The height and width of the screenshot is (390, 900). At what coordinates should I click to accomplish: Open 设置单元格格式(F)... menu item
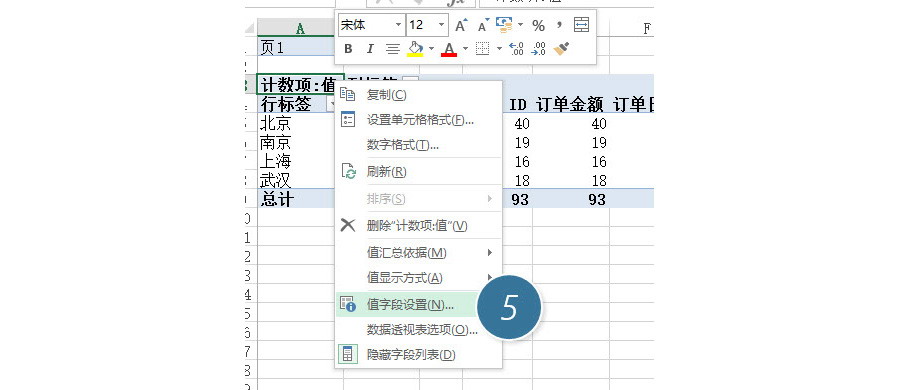(x=418, y=120)
